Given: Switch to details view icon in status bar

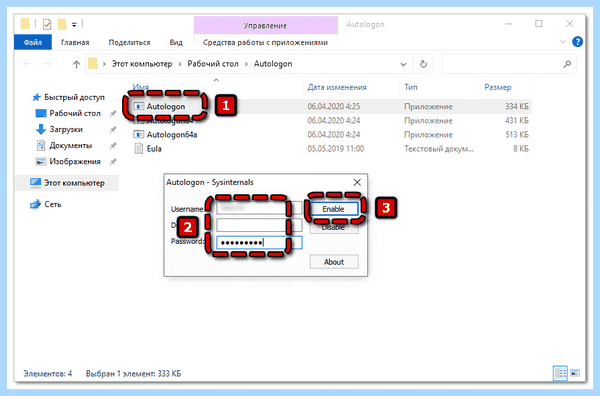Looking at the screenshot, I should click(x=560, y=373).
